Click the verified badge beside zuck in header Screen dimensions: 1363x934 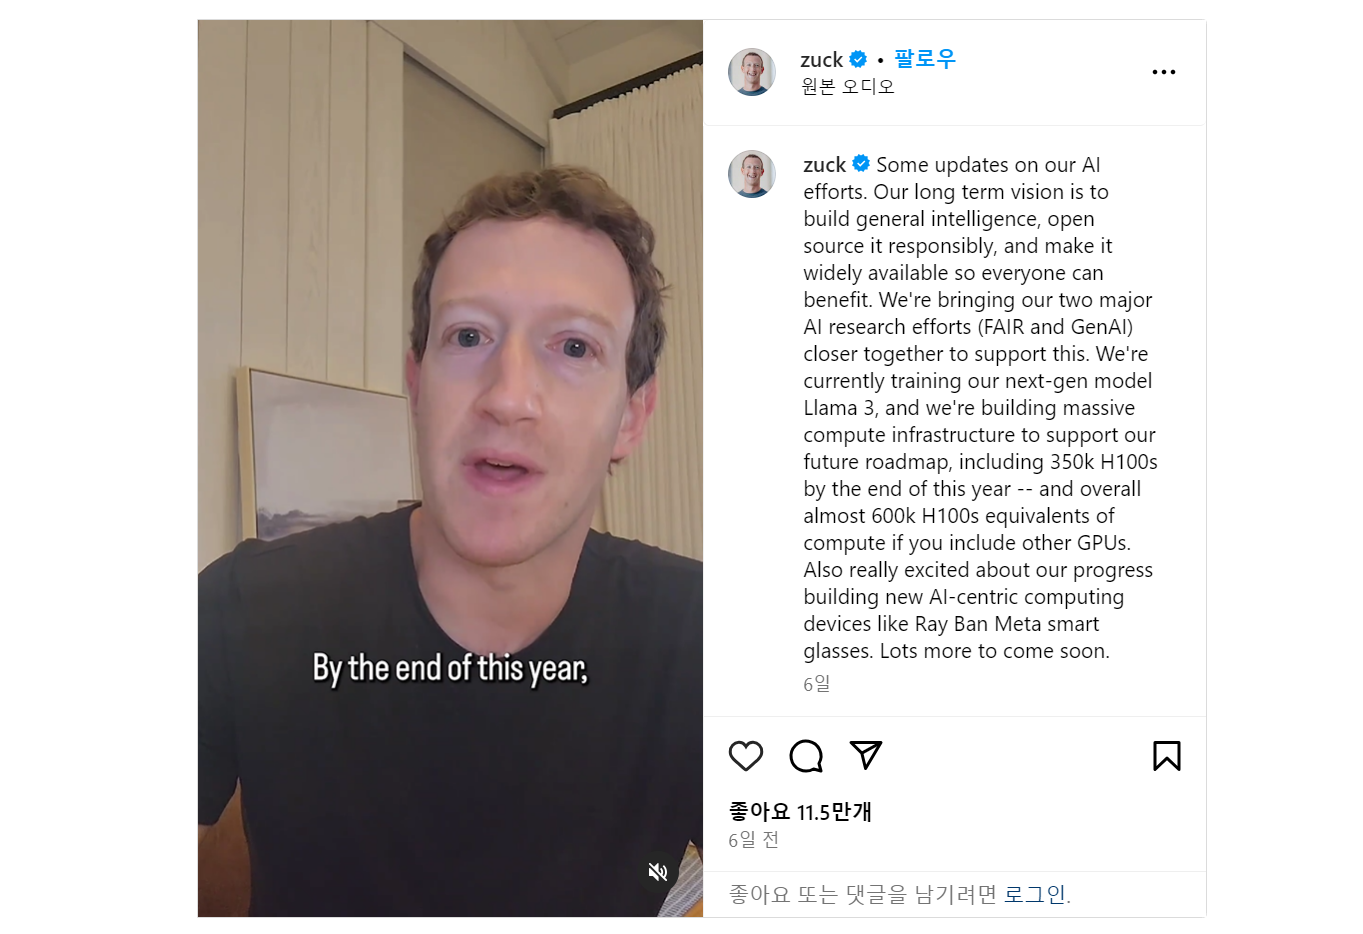click(x=858, y=59)
